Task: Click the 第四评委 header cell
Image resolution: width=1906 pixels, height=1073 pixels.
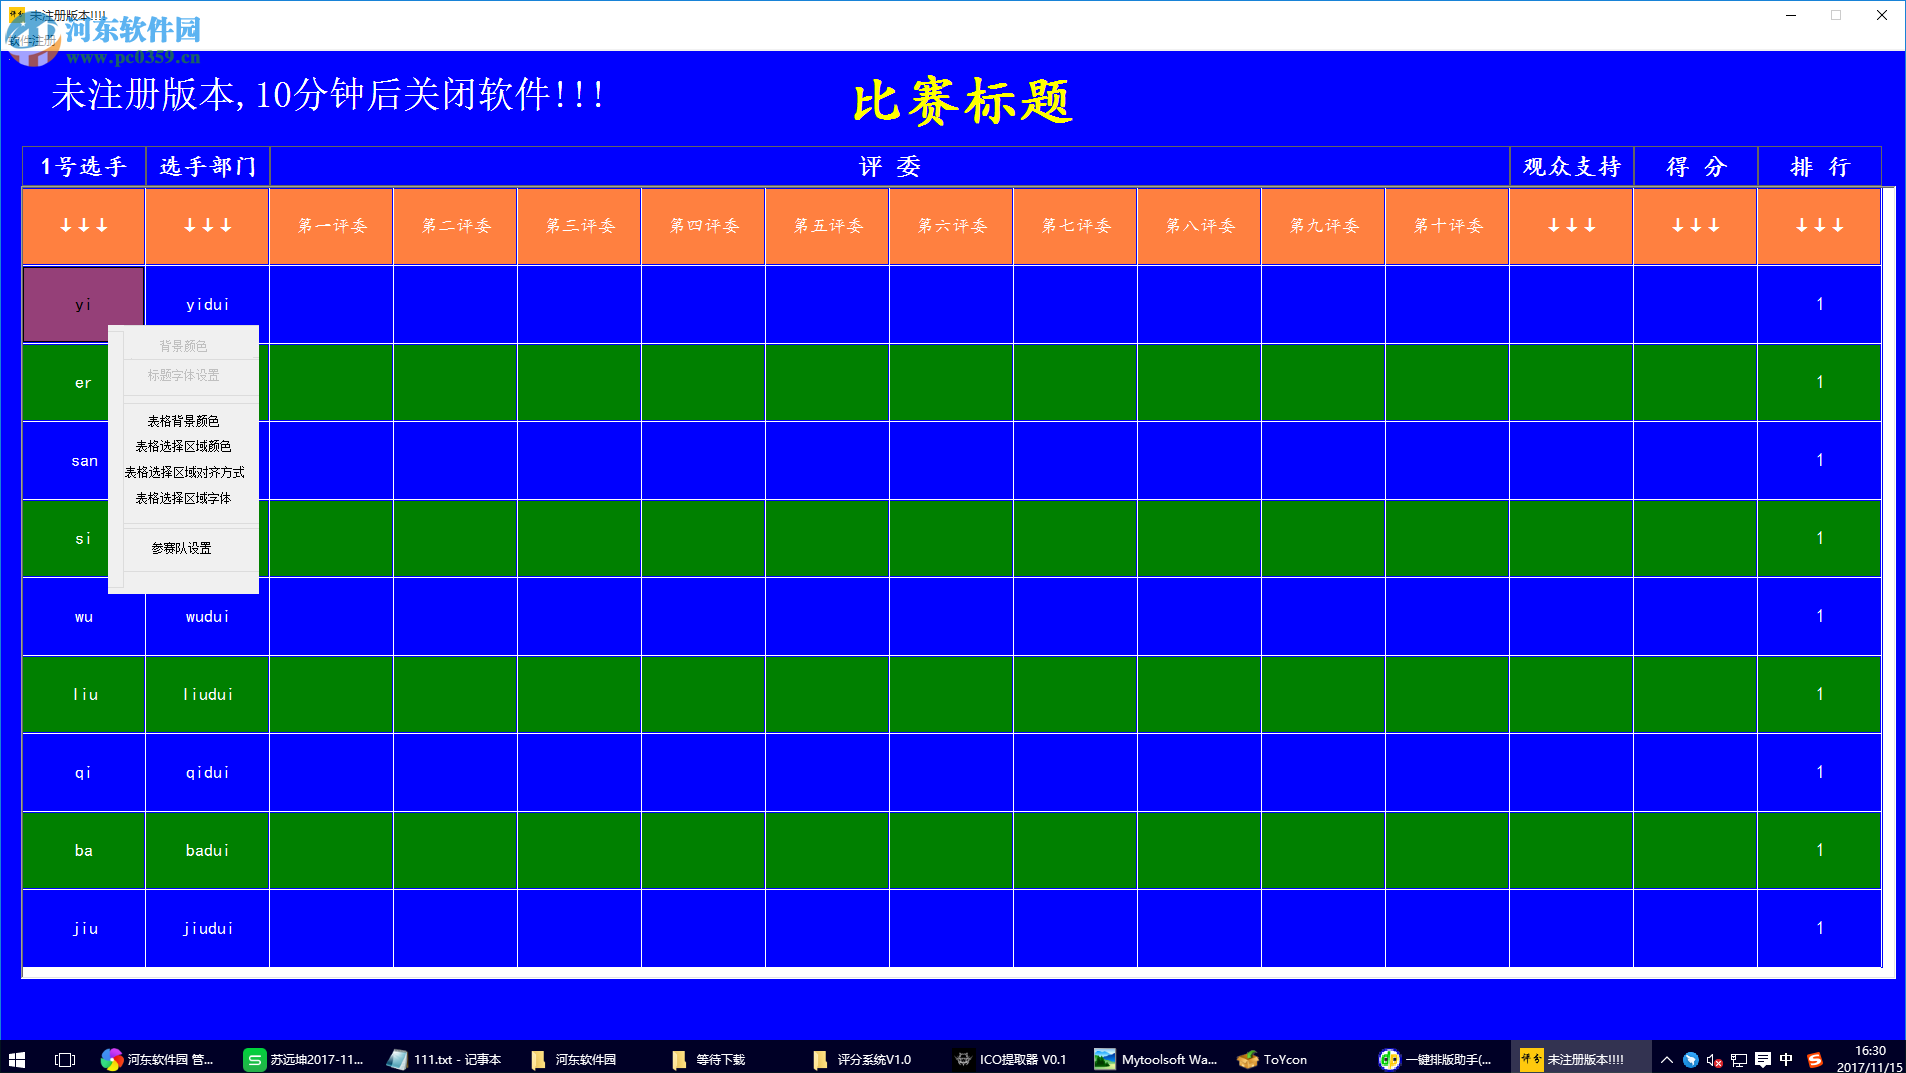Action: click(704, 226)
